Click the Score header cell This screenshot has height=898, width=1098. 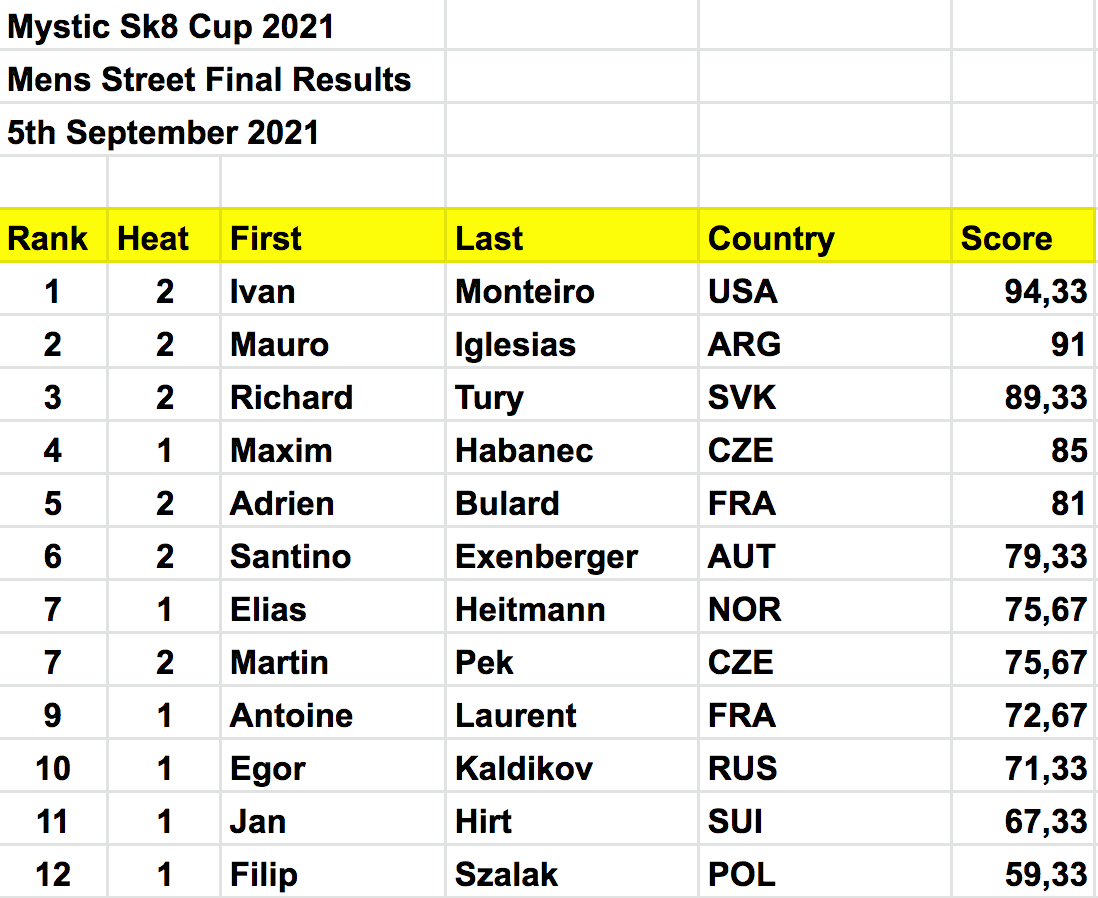1006,239
